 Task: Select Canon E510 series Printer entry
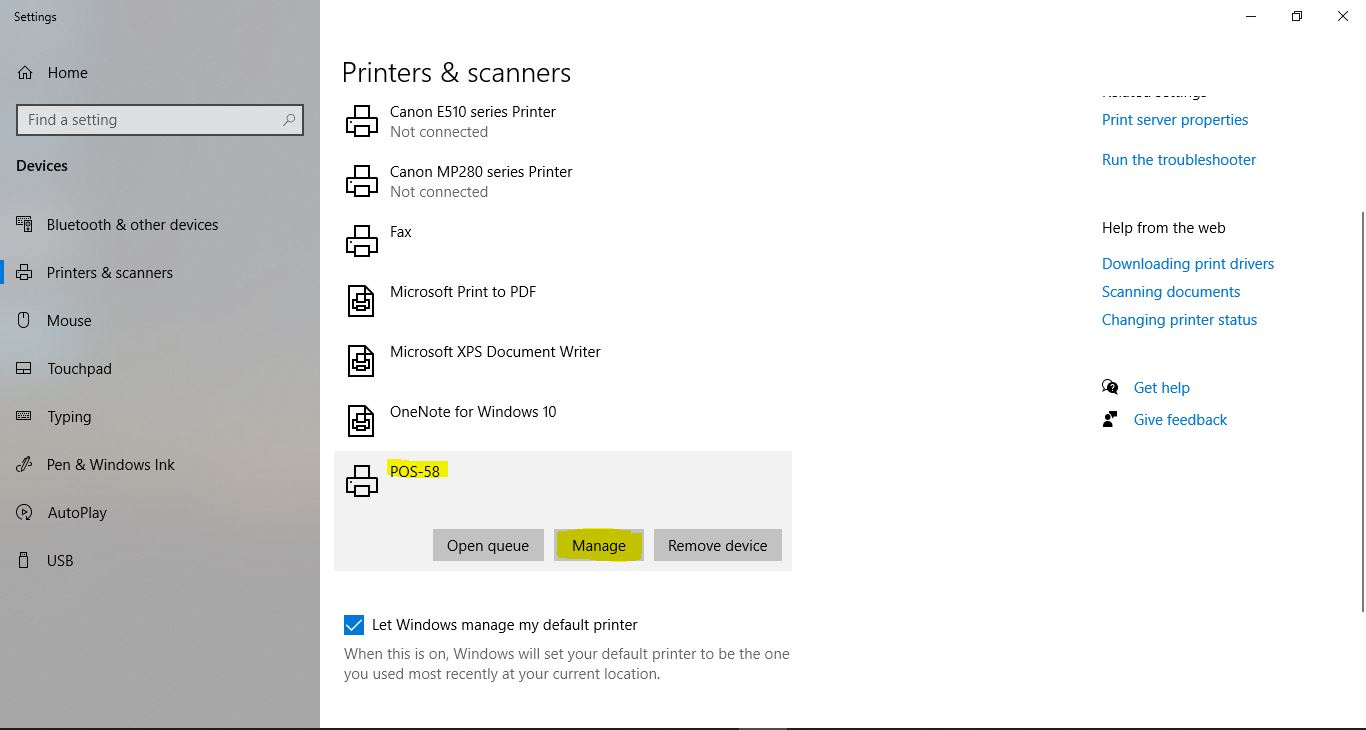coord(563,121)
